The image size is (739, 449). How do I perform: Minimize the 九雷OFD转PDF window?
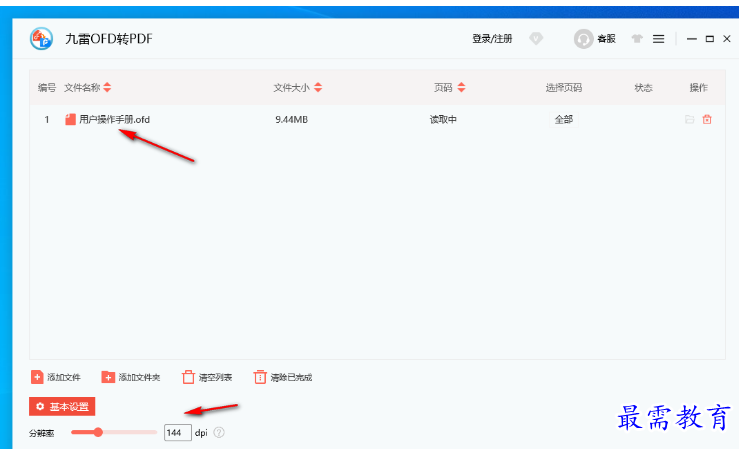tap(691, 39)
